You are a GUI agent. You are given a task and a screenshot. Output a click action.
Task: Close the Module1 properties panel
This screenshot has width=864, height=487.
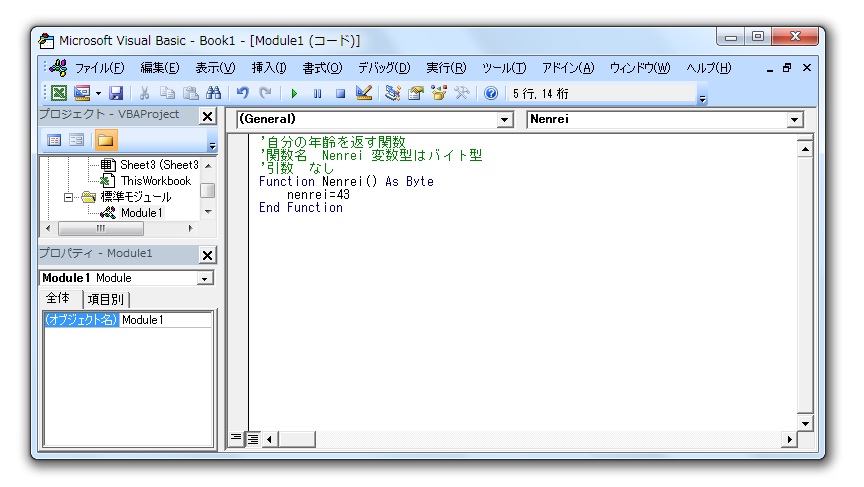207,255
